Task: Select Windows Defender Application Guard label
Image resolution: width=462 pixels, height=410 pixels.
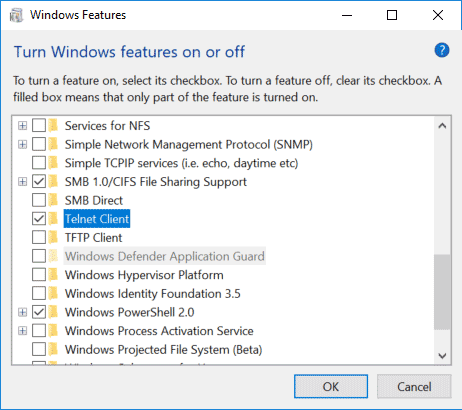Action: point(165,256)
